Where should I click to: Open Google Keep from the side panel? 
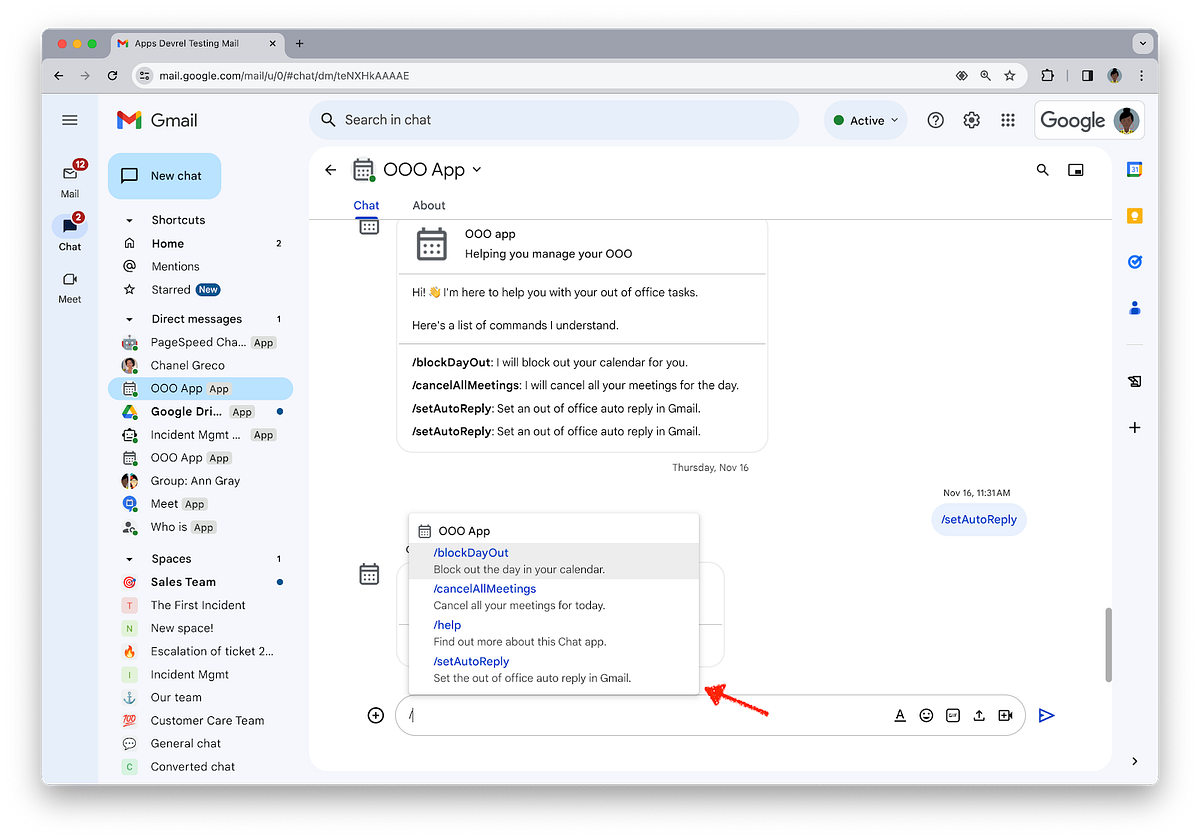coord(1134,215)
